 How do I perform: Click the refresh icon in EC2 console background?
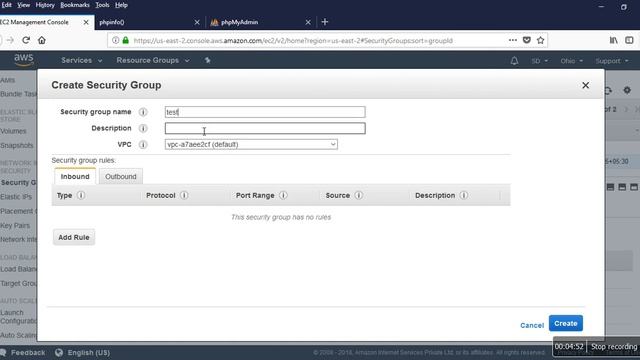[x=609, y=90]
